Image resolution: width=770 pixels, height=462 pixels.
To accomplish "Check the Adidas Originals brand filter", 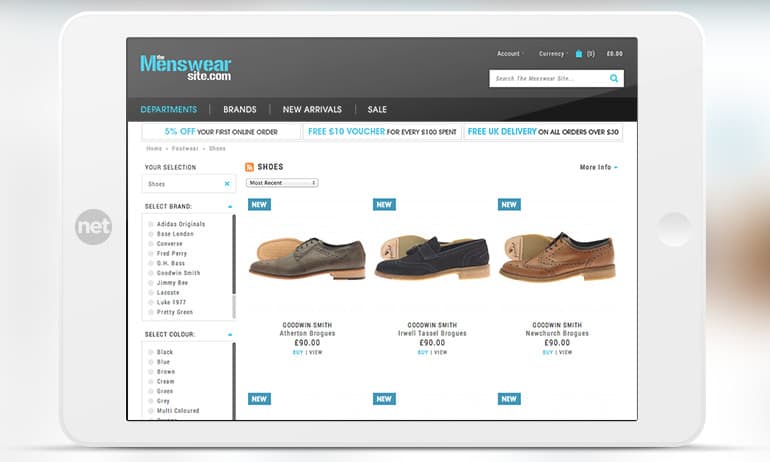I will click(151, 224).
